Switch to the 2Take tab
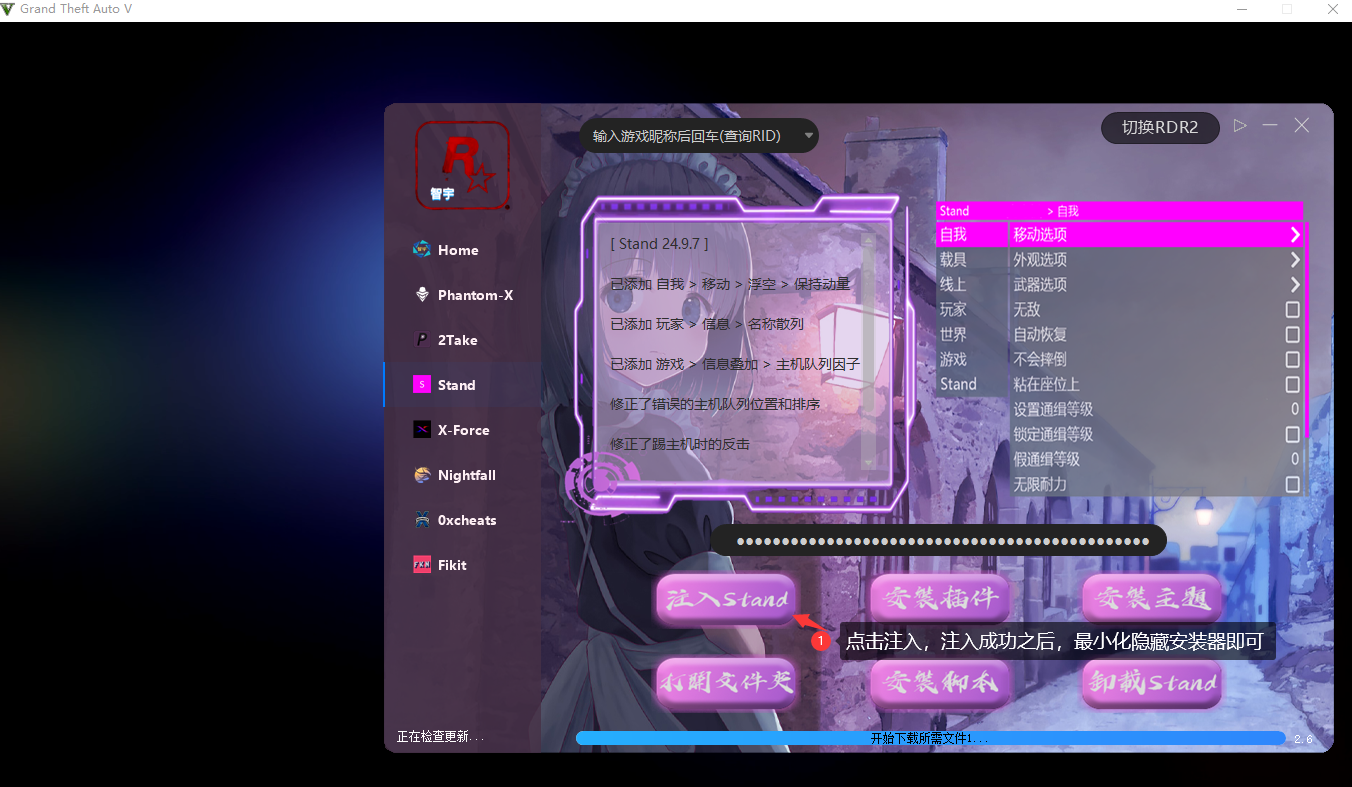 (458, 340)
